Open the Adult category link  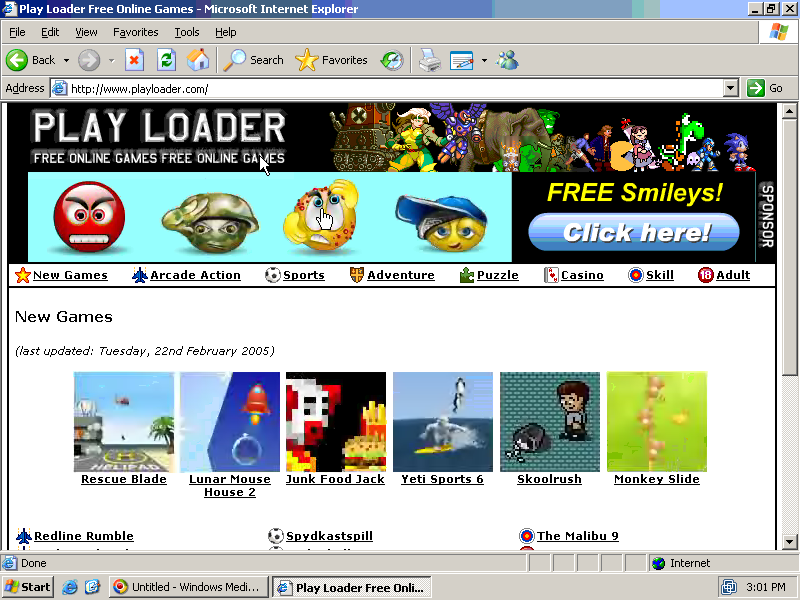point(733,275)
